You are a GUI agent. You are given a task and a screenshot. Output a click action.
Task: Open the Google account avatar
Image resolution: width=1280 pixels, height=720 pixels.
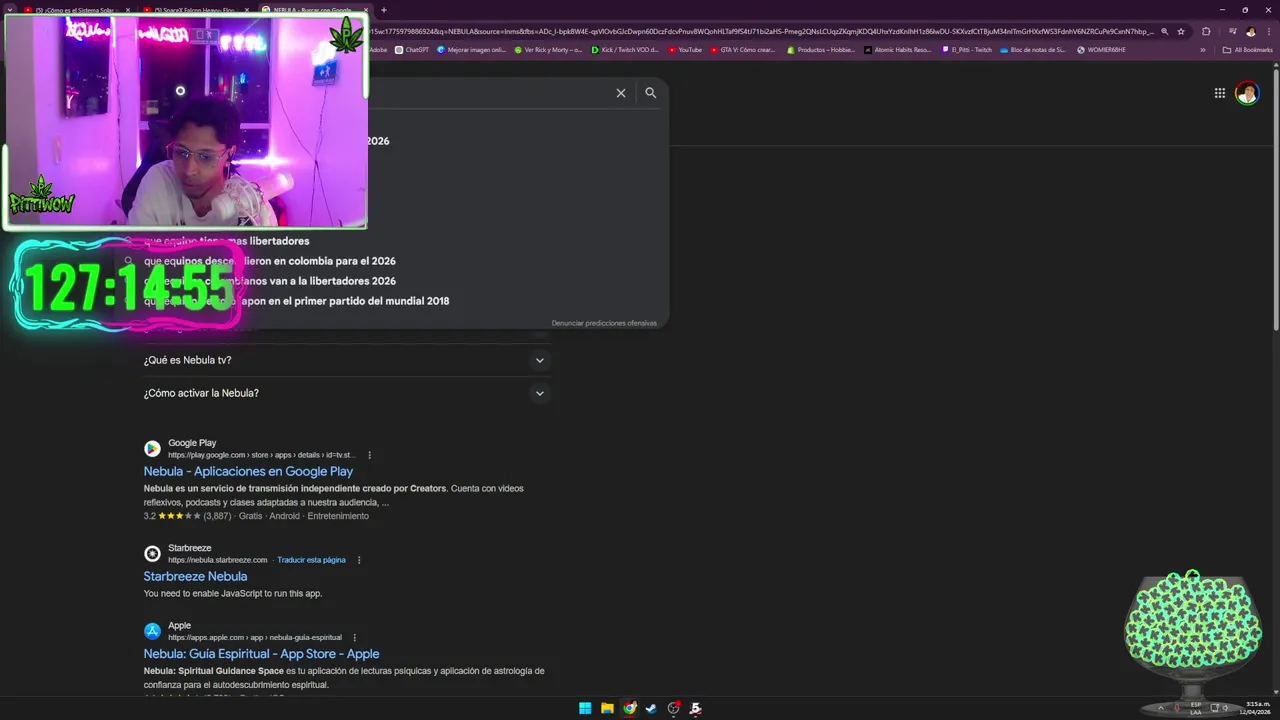pos(1247,93)
